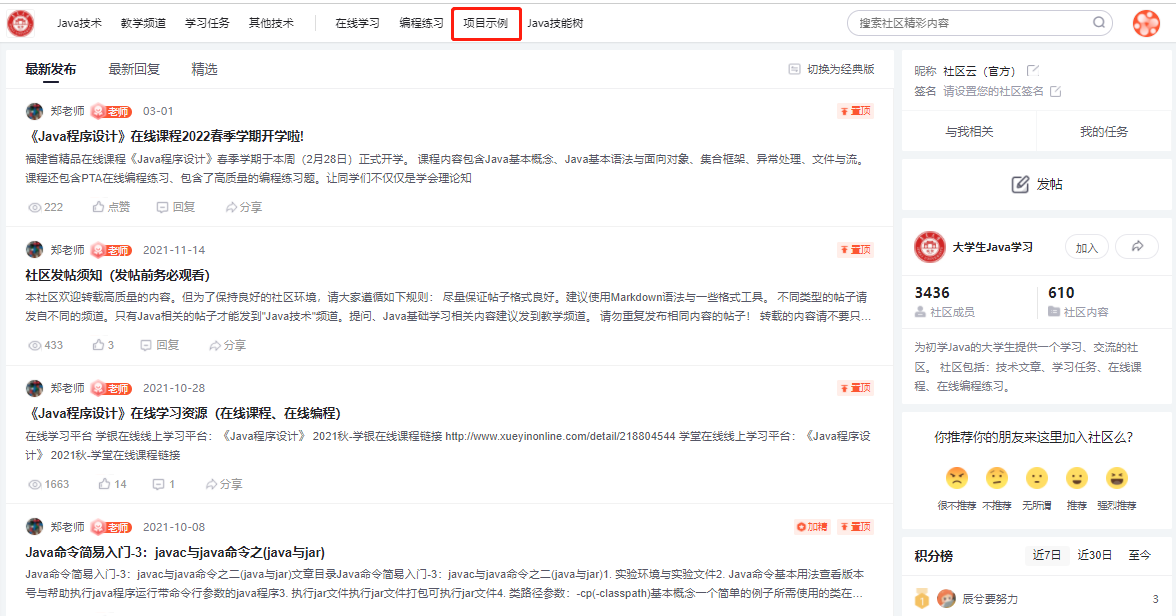Screen dimensions: 1176x616
Task: Select the 强烈推荐 grinning face emoji
Action: pos(1117,478)
